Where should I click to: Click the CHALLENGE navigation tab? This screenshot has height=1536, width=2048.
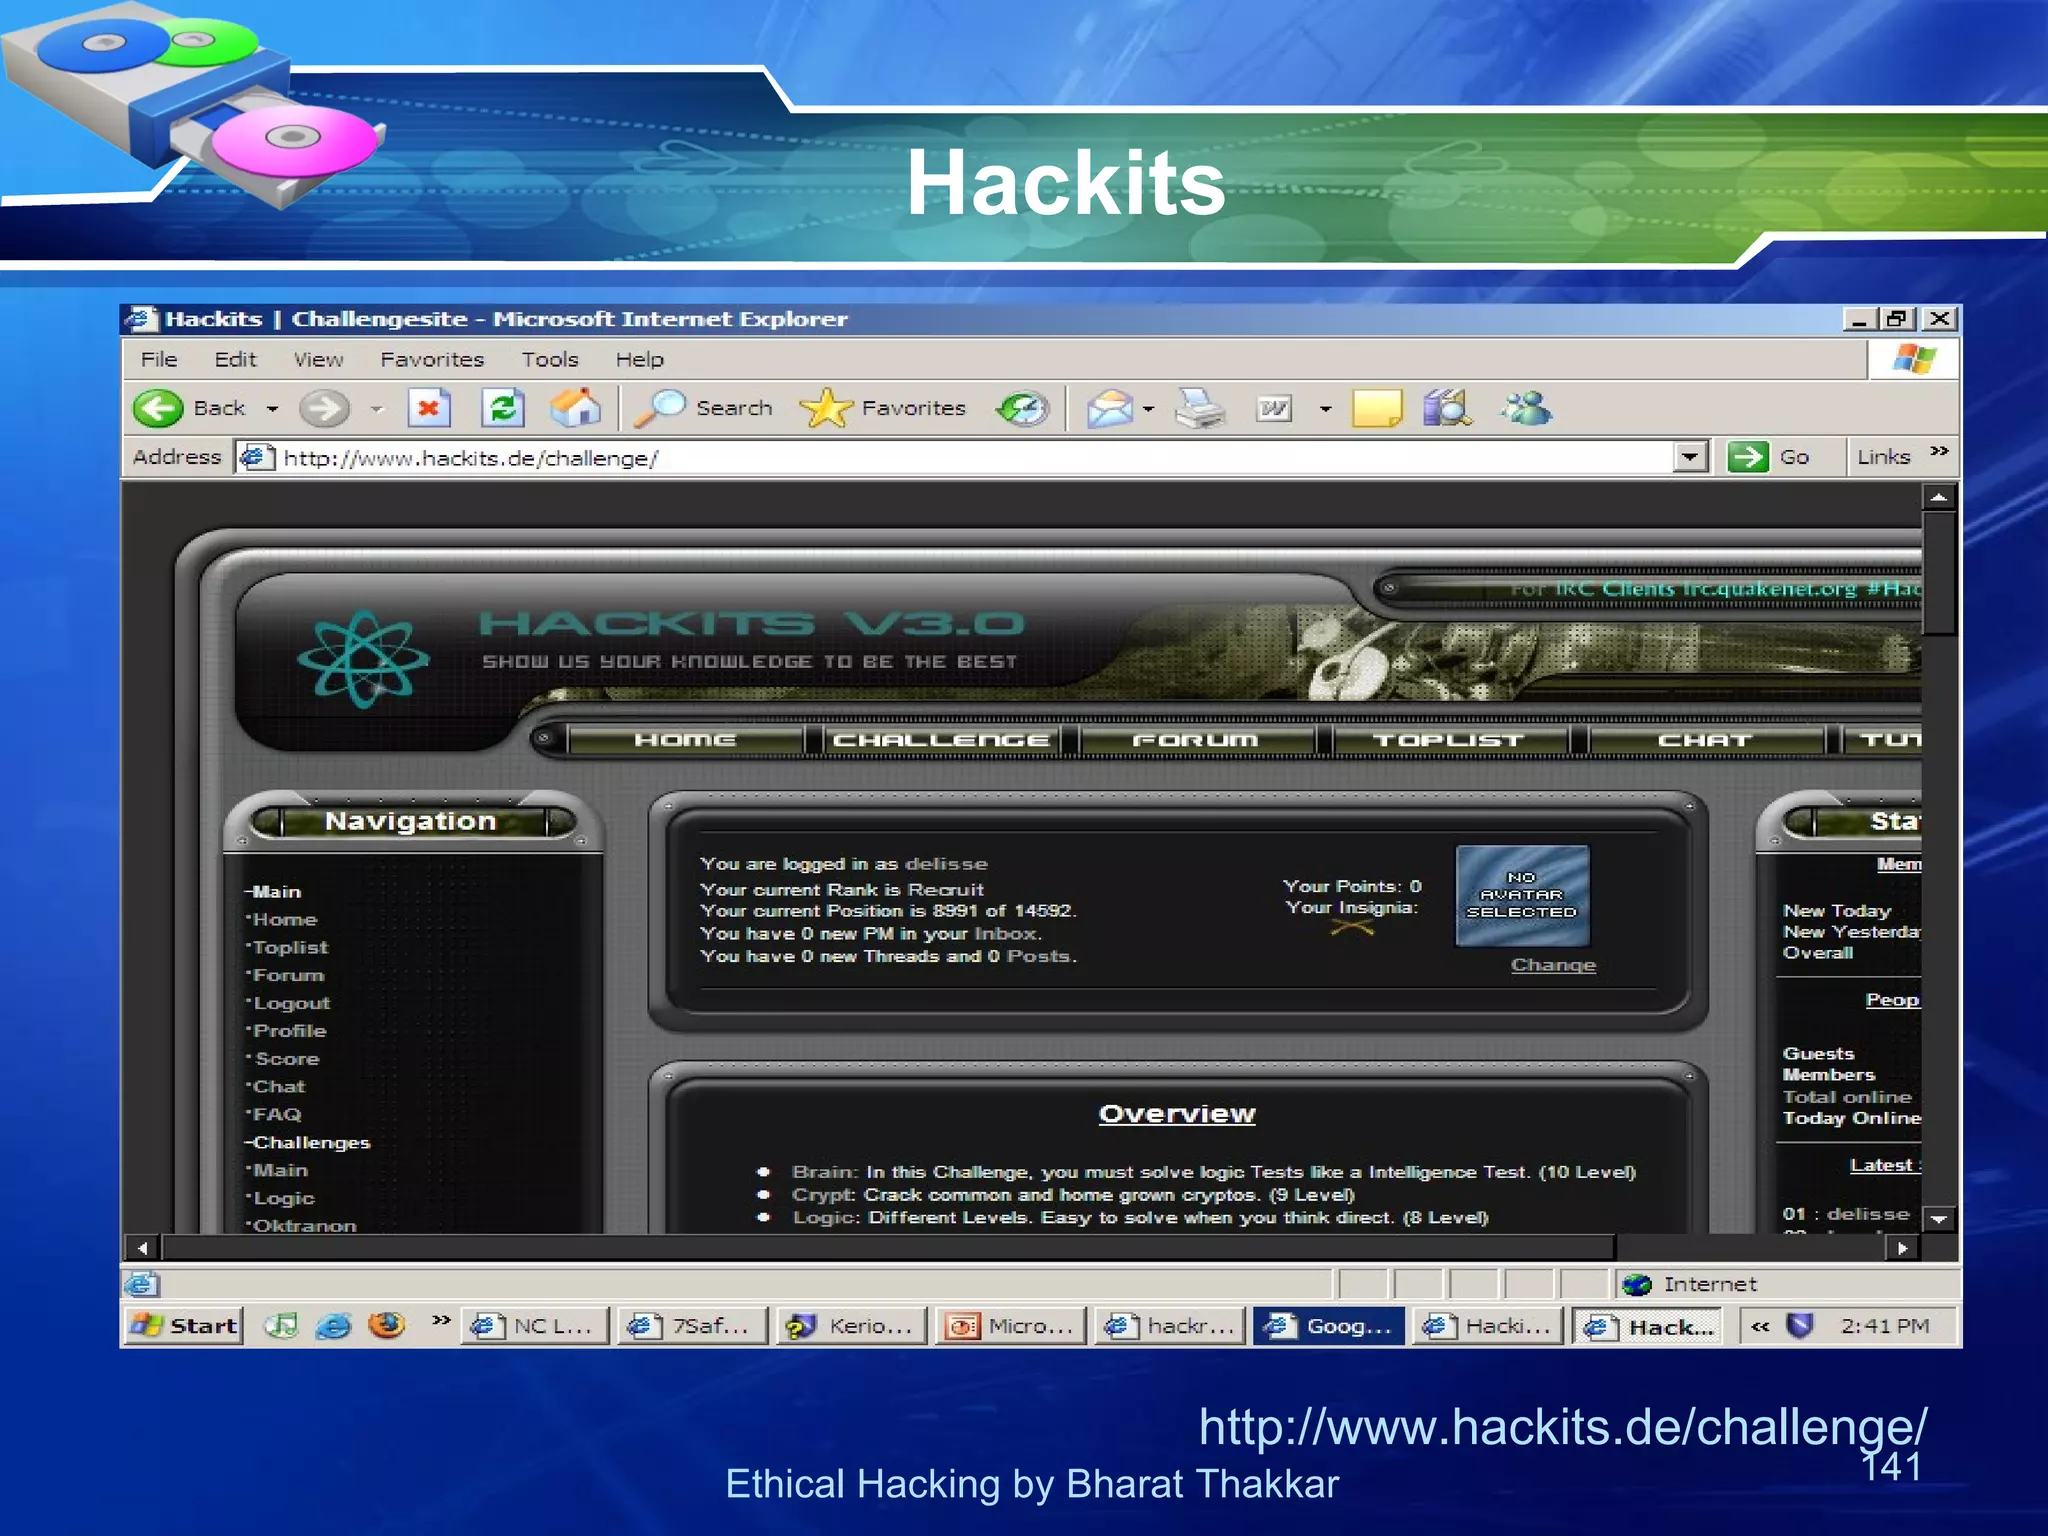click(x=940, y=740)
